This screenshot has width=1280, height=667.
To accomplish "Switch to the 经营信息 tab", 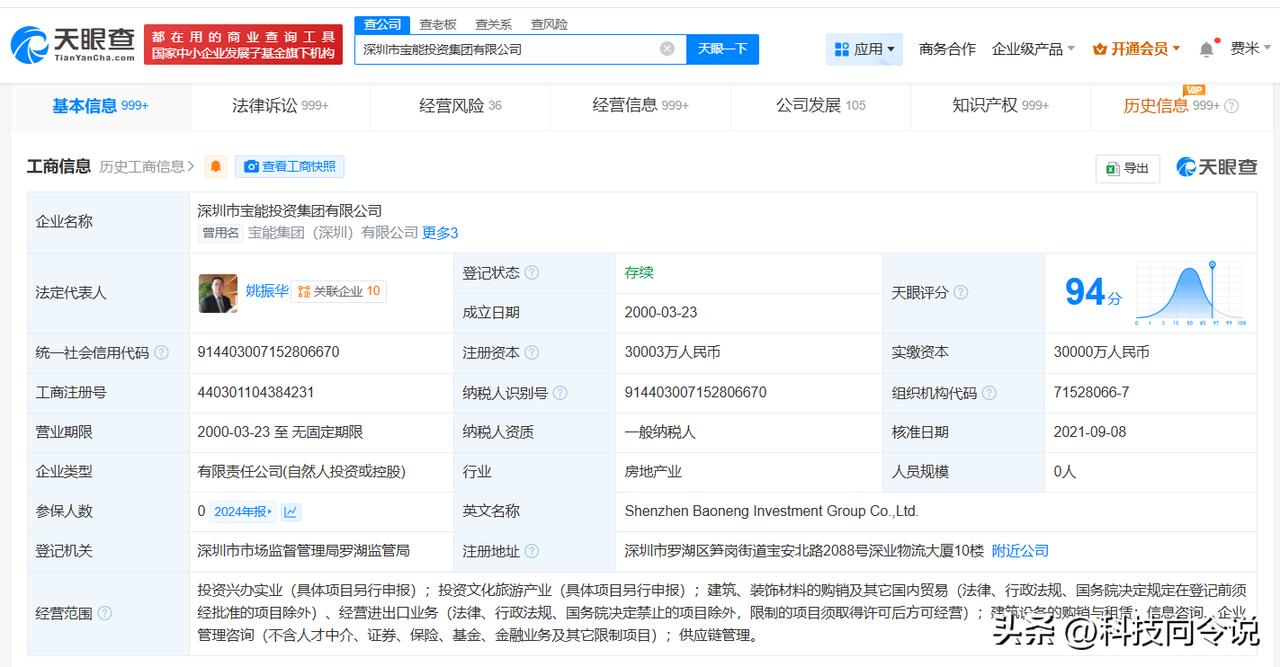I will 640,106.
